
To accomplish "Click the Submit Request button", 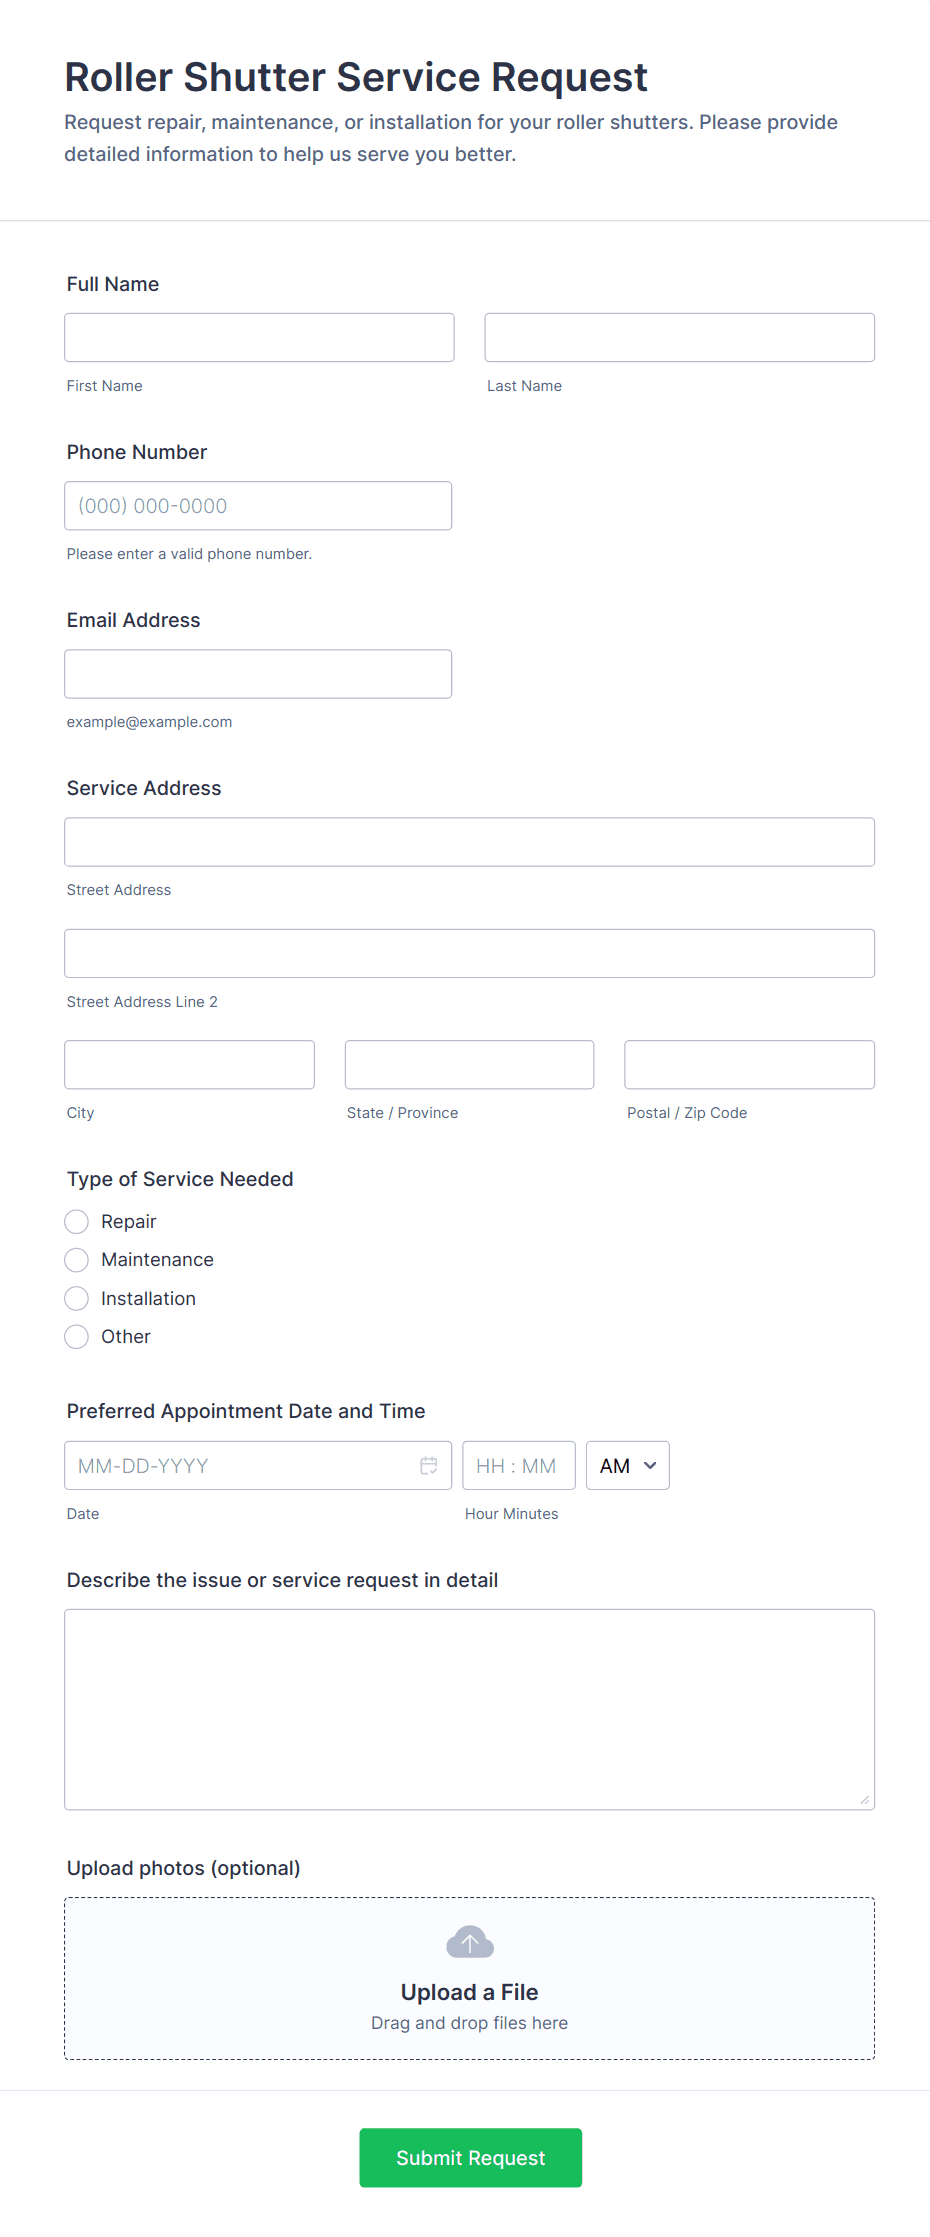I will (x=470, y=2157).
